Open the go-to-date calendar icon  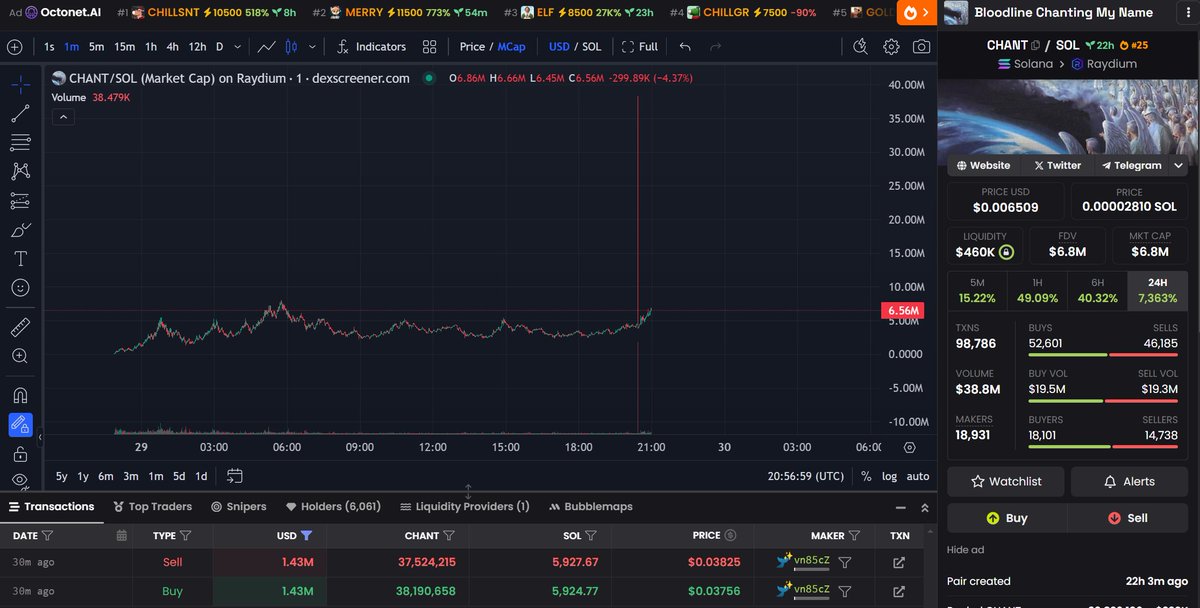pos(235,476)
